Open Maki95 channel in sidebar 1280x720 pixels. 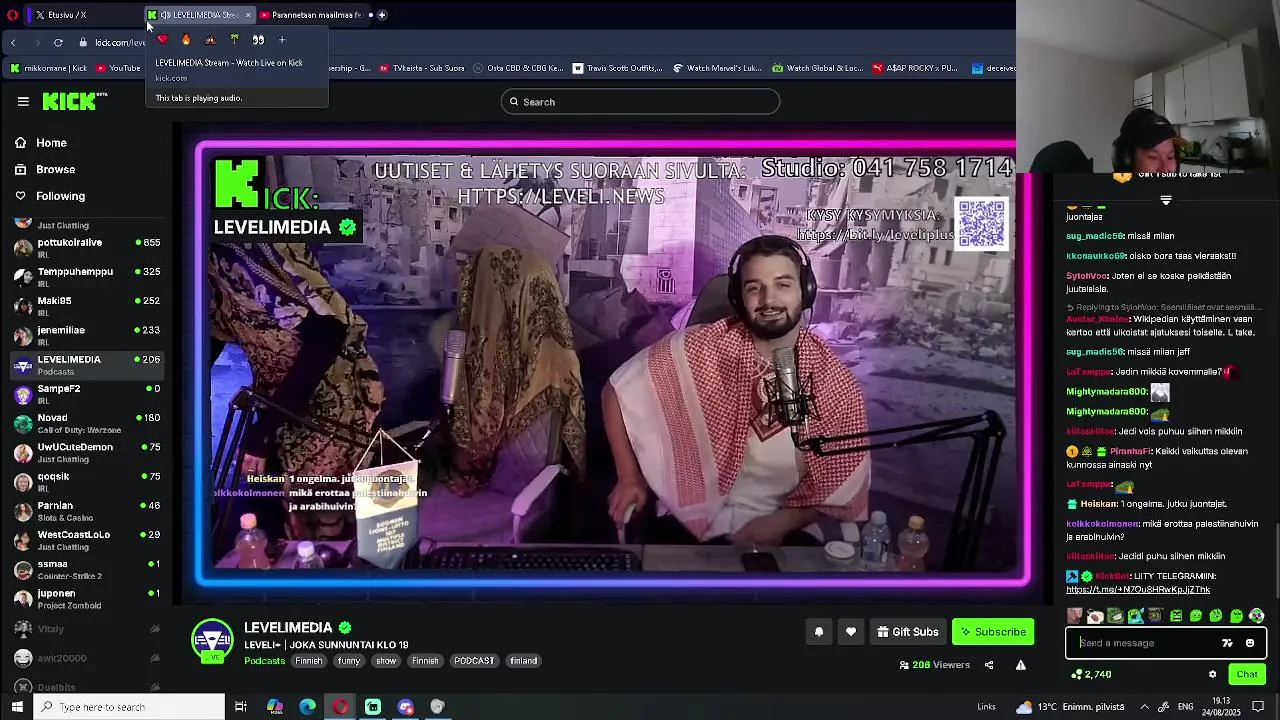[x=87, y=305]
